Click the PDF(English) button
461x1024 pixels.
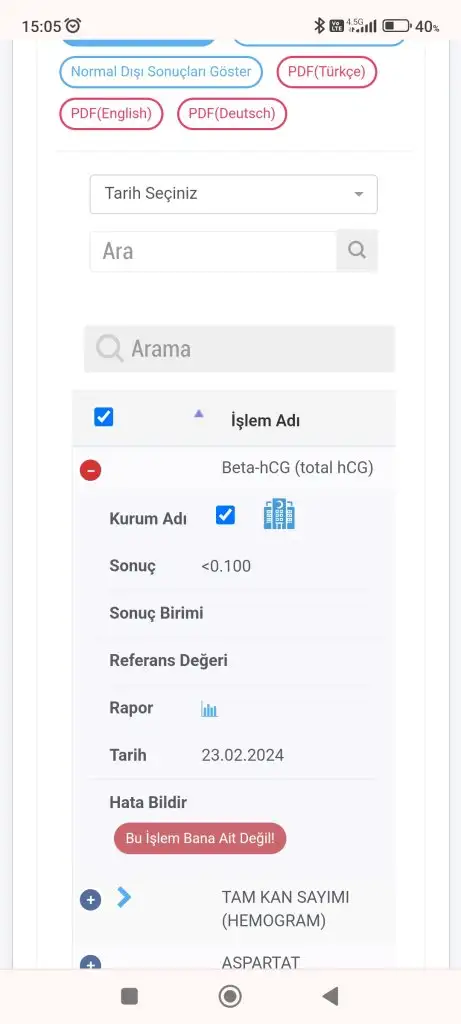(x=111, y=114)
